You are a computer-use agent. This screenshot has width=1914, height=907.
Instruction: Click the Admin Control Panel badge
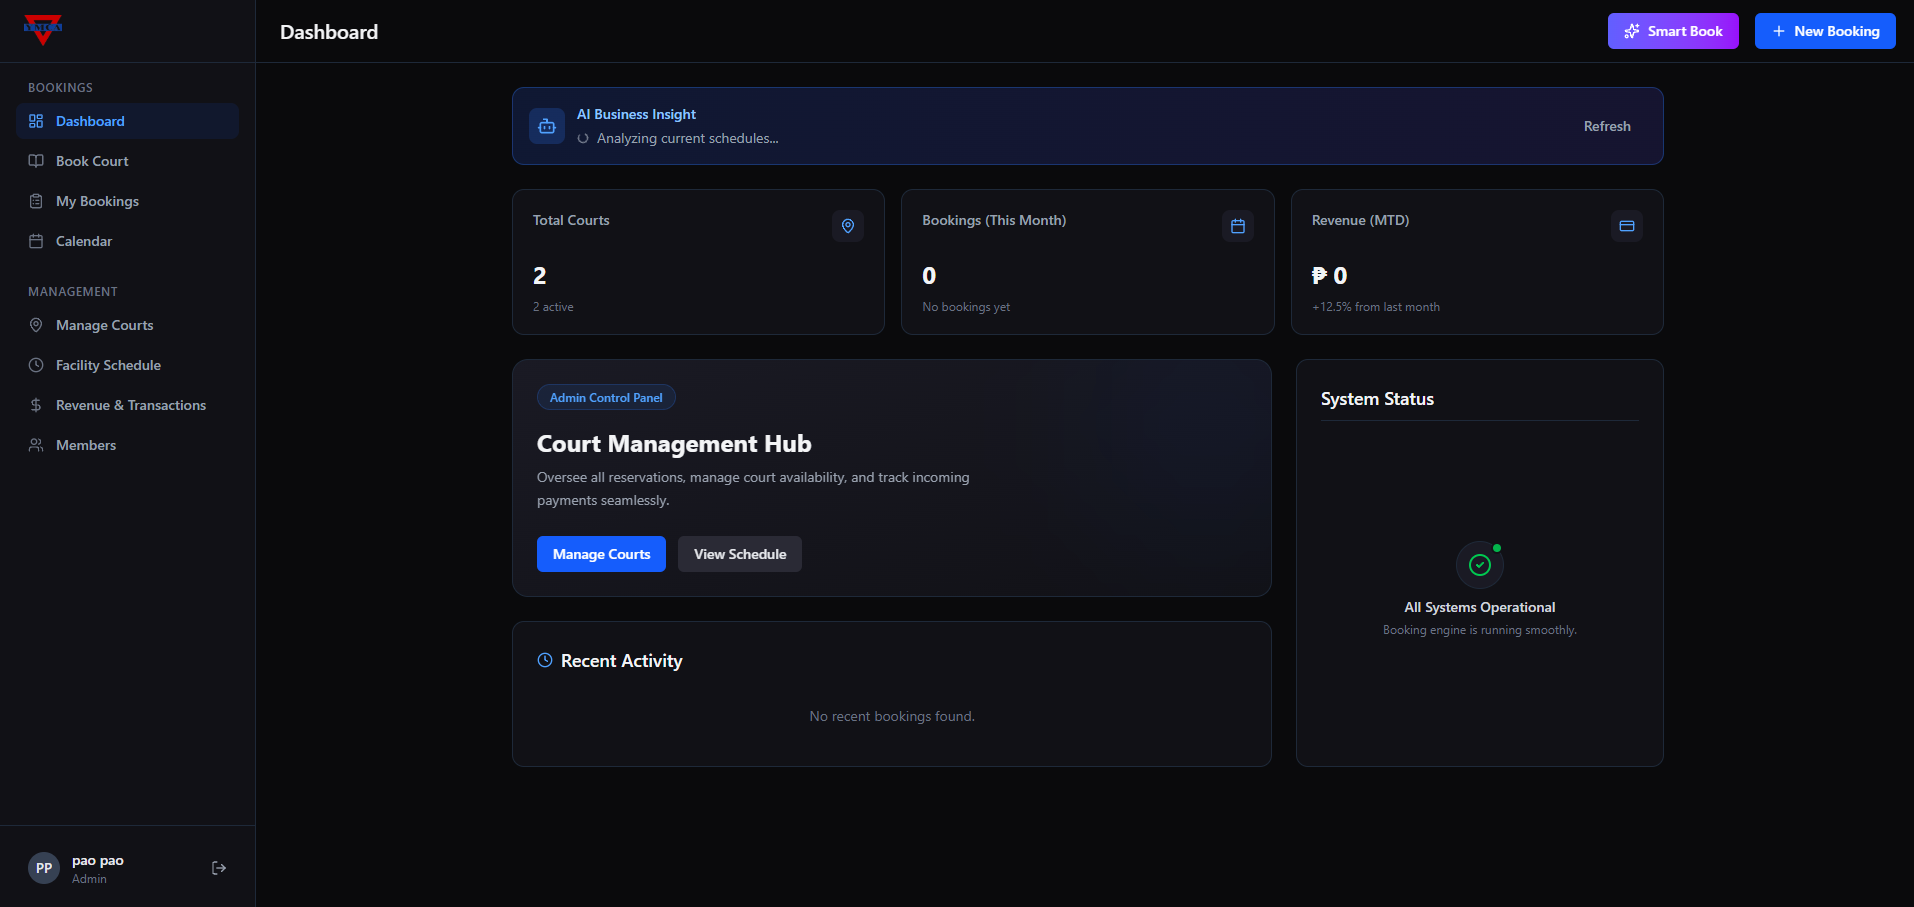pos(606,397)
